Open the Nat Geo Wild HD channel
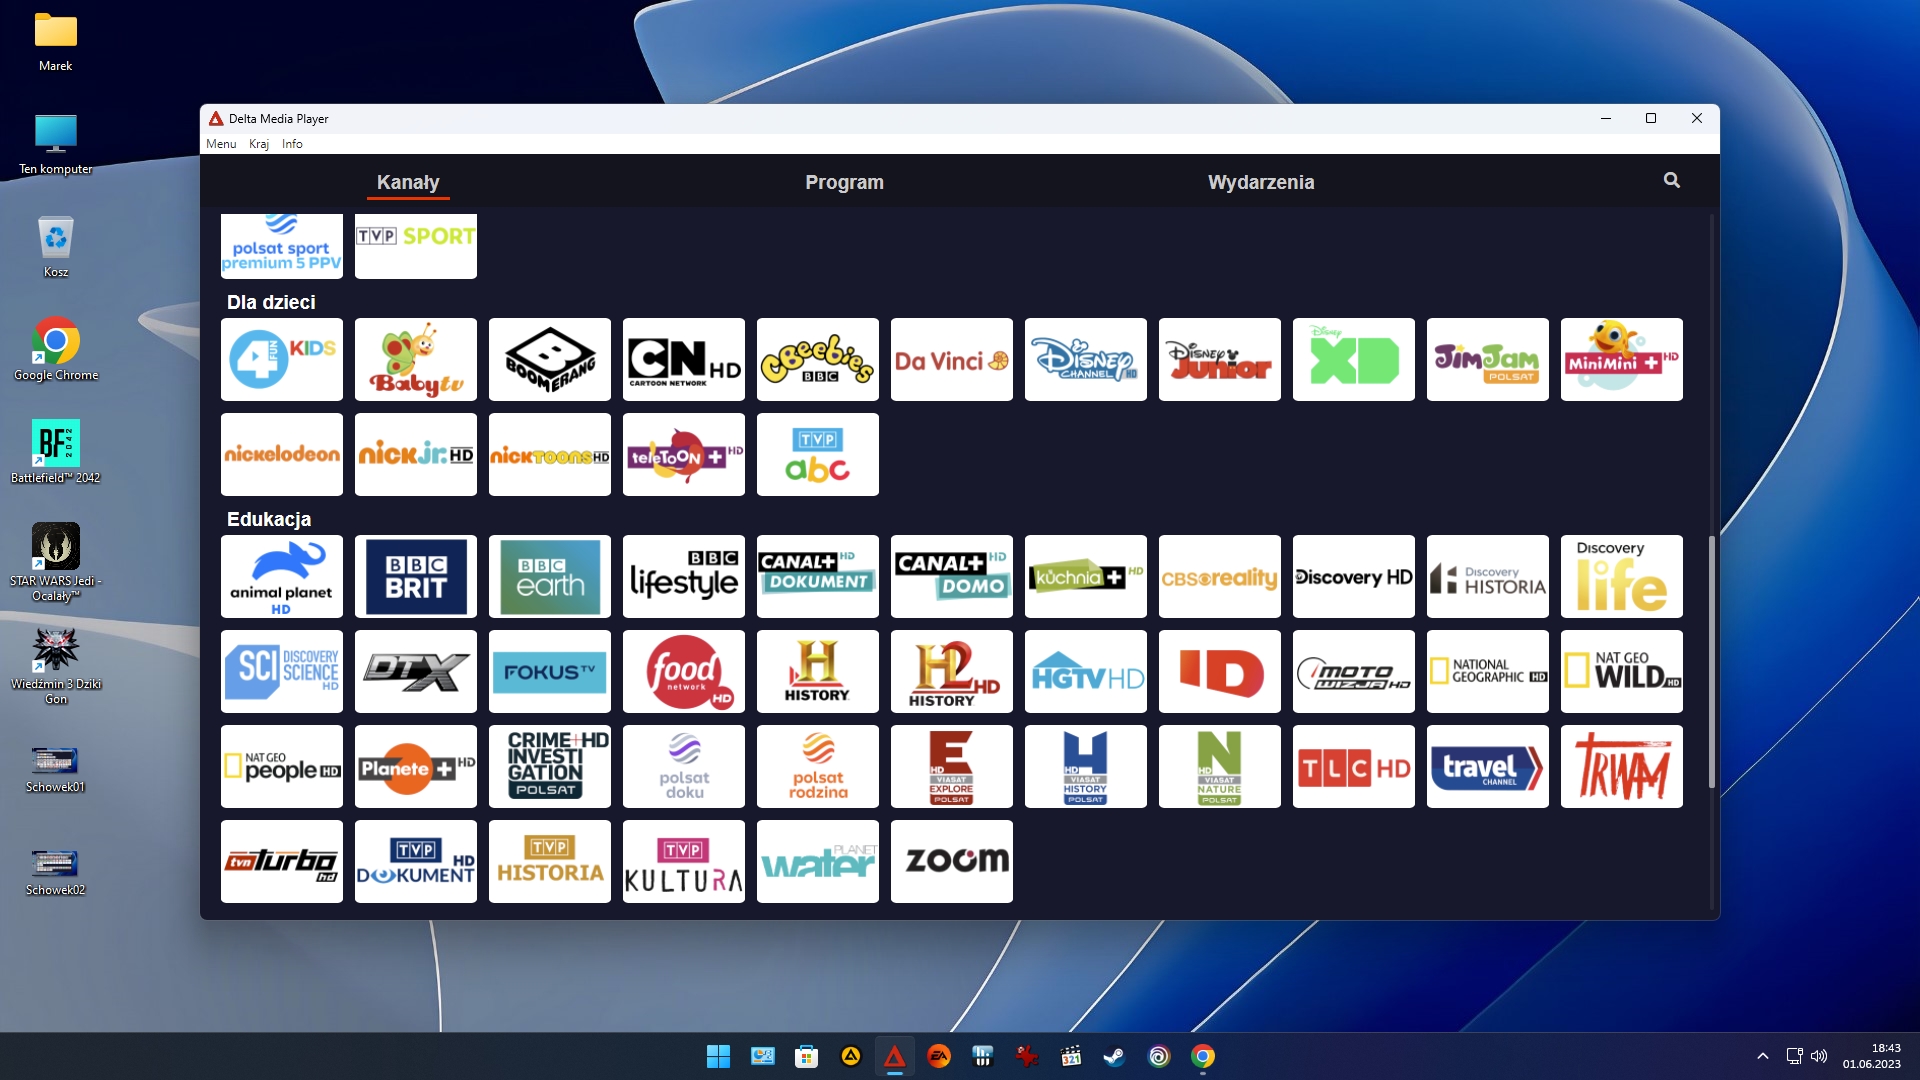Screen dimensions: 1920x1080 1622,672
